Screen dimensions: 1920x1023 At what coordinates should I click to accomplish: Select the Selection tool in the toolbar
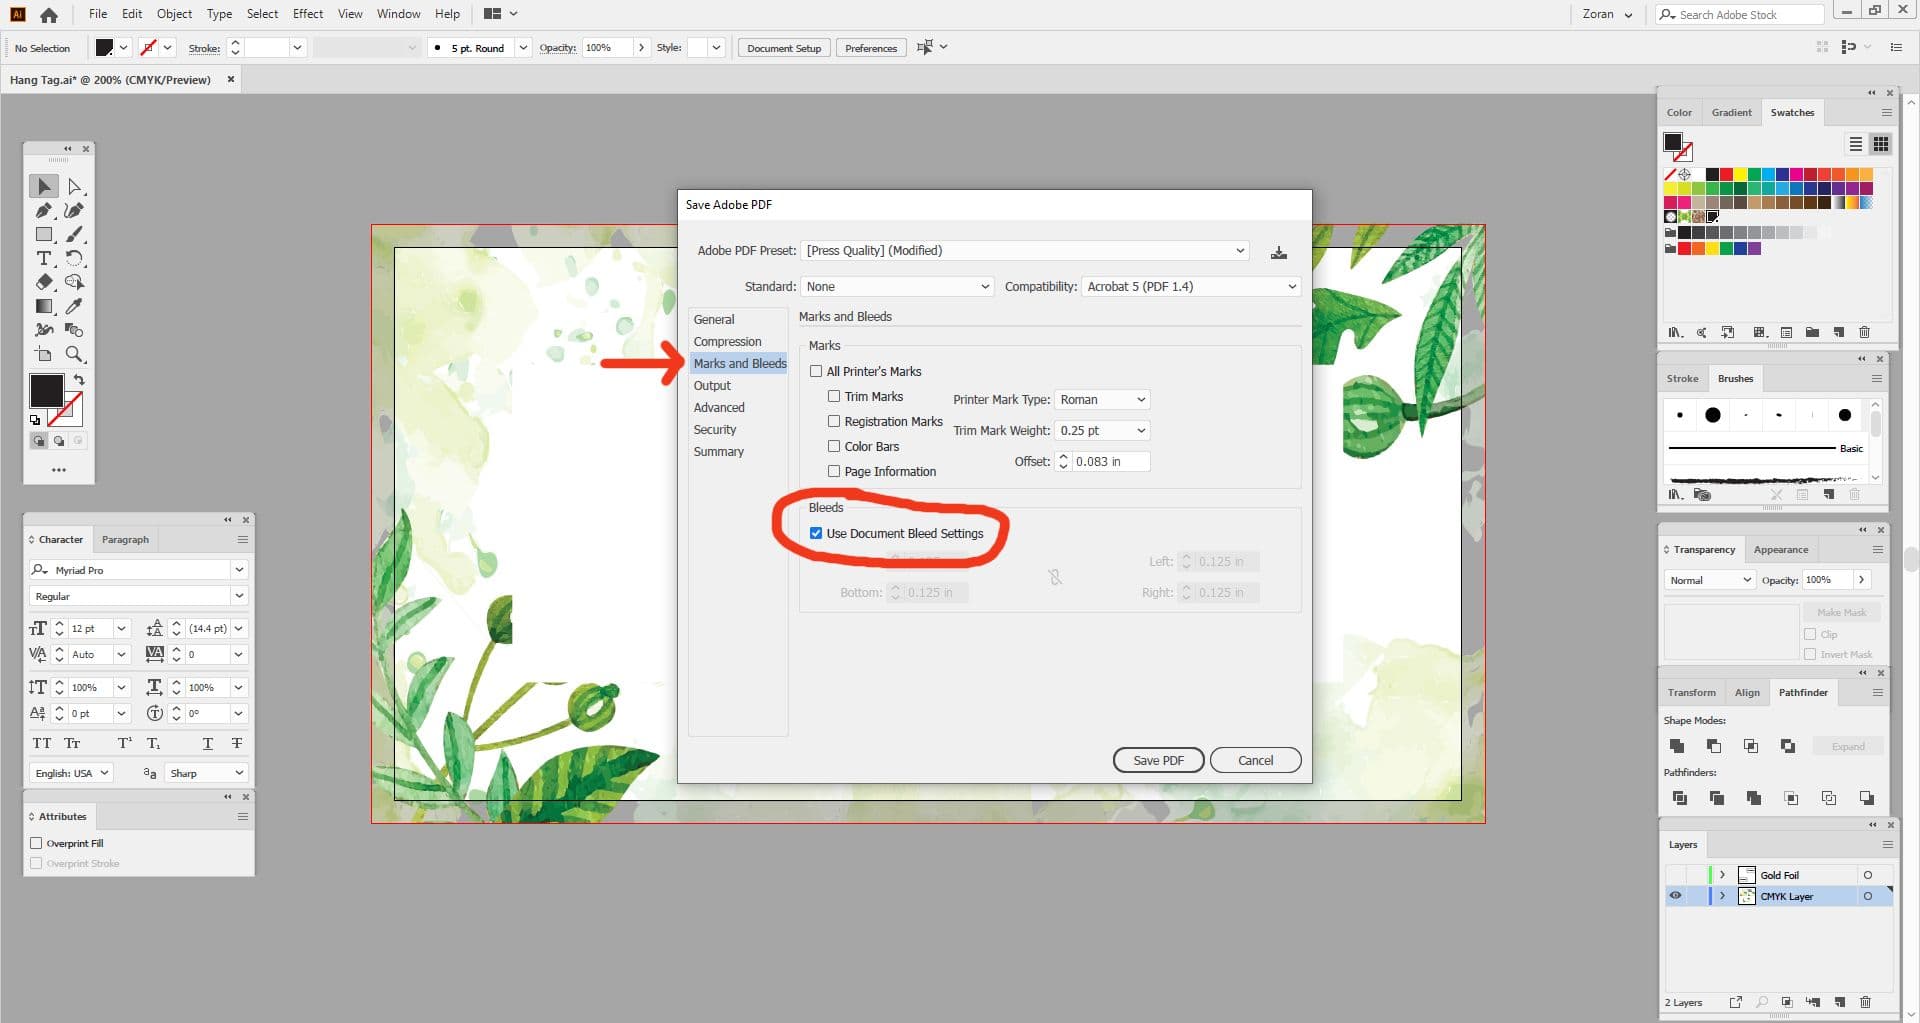pos(44,186)
